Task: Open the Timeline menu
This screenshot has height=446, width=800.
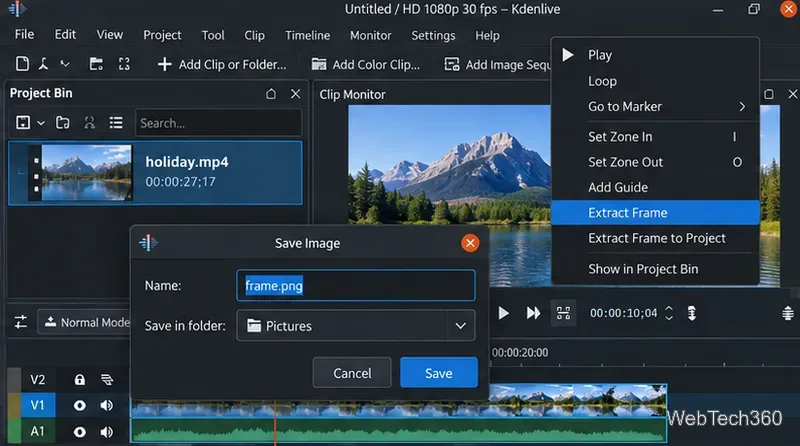Action: (307, 35)
